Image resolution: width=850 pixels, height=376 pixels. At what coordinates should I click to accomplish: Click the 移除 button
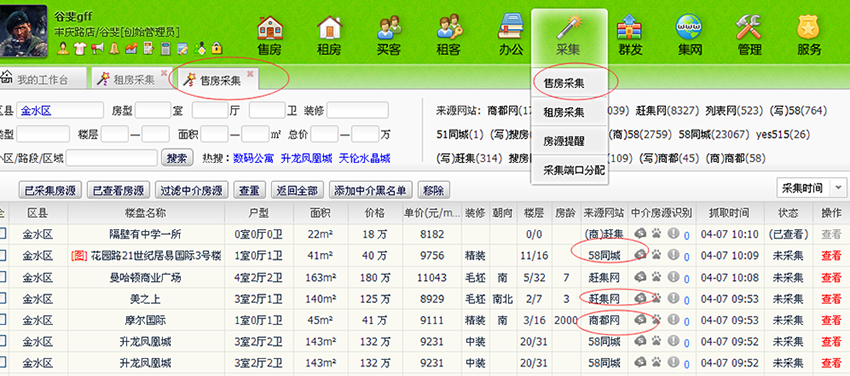(x=434, y=190)
